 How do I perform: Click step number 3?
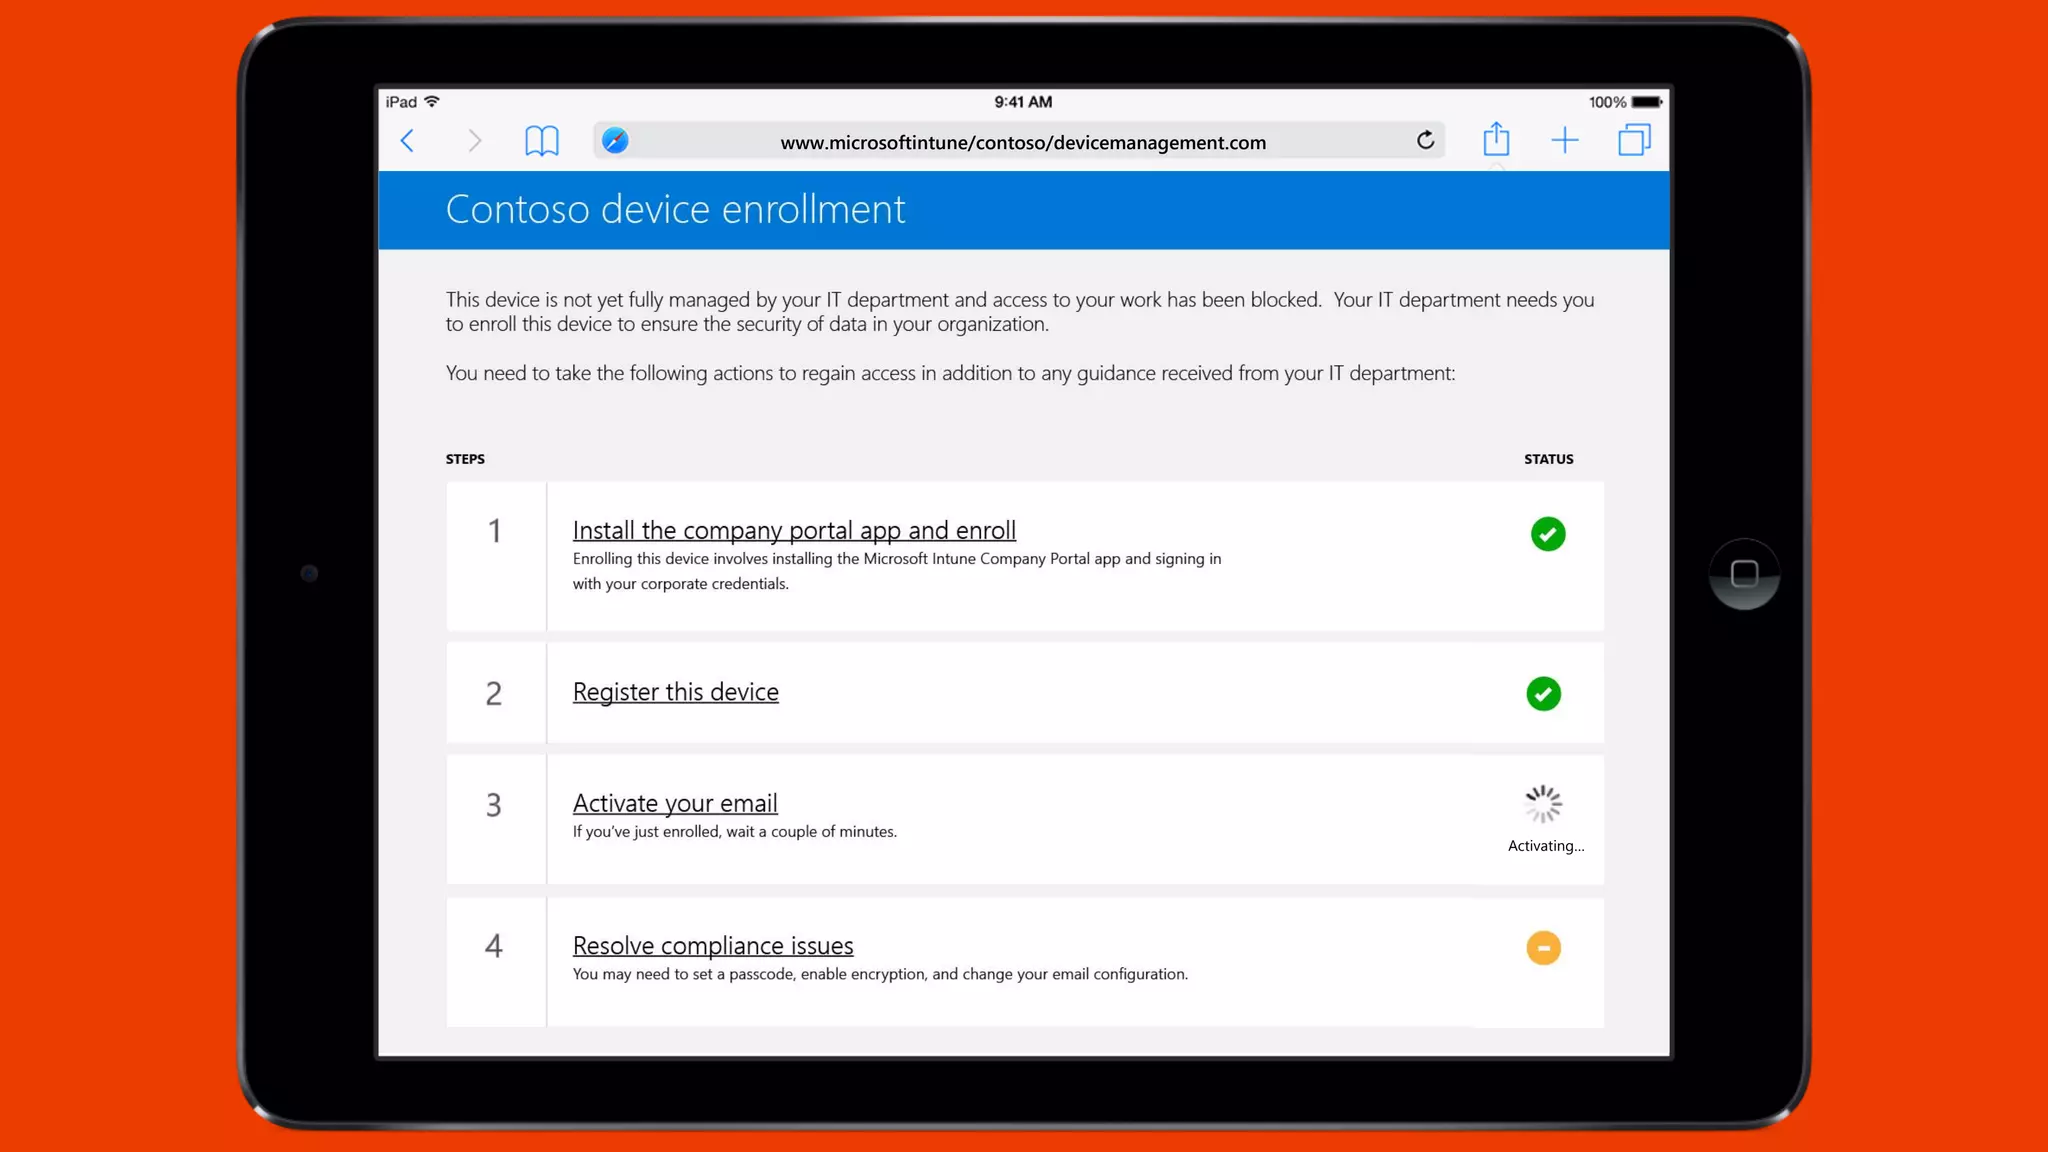[494, 805]
